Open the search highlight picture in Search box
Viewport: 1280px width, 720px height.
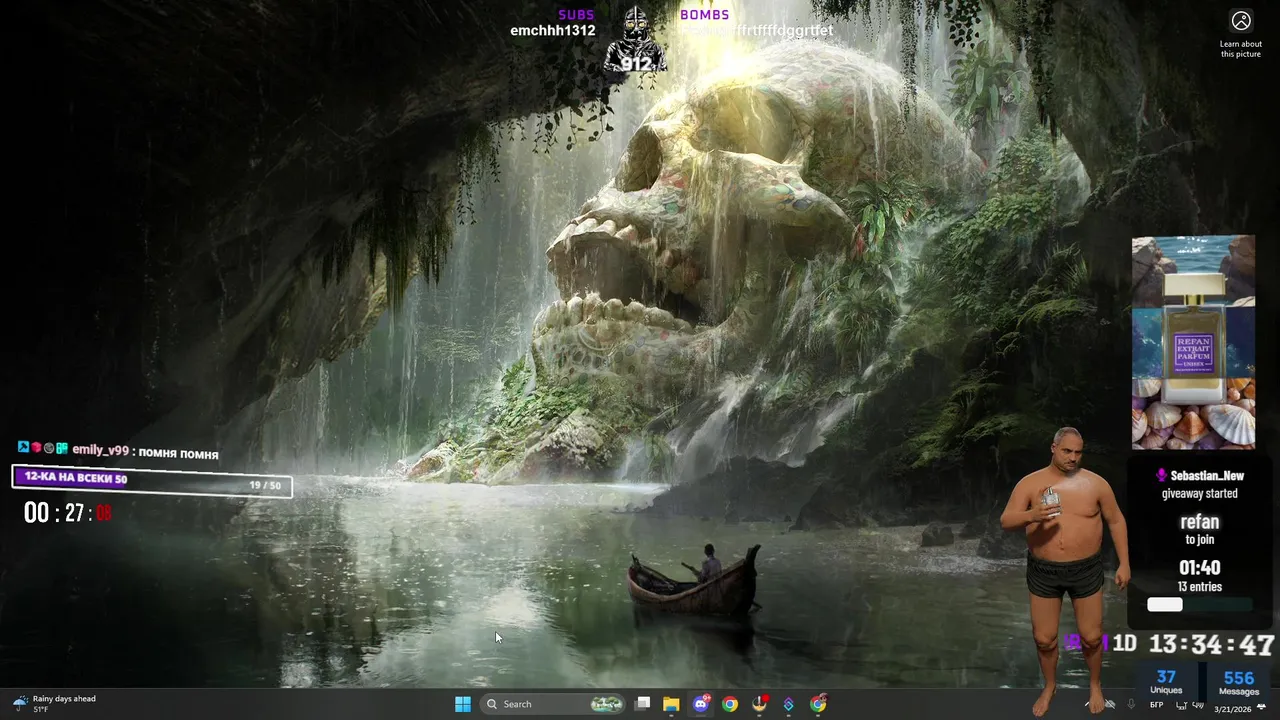point(606,704)
